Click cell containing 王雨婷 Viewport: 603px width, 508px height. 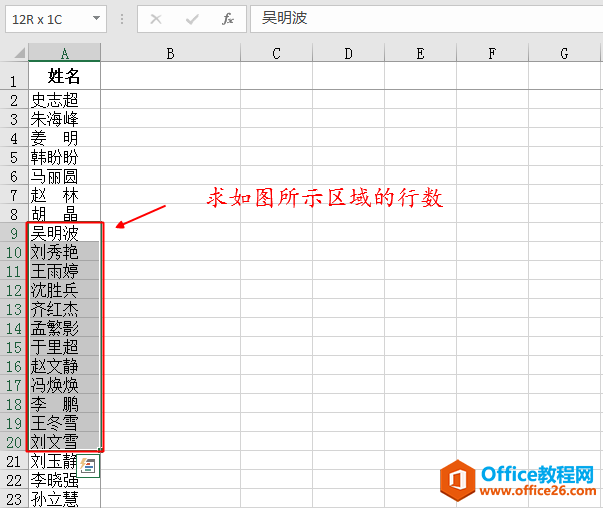65,271
